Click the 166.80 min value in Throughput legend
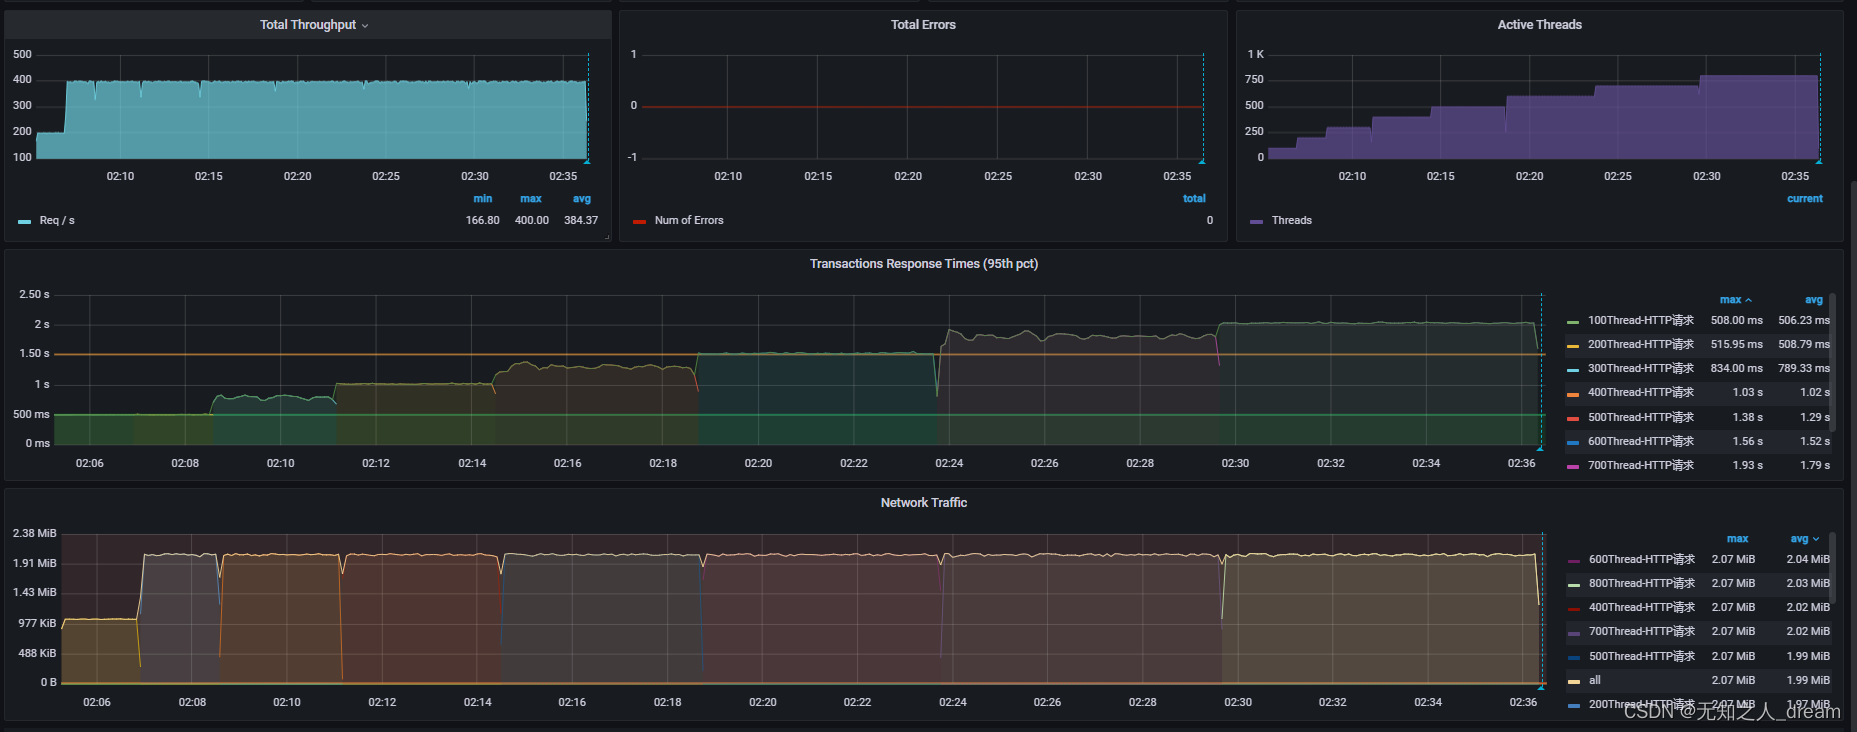The width and height of the screenshot is (1857, 732). click(x=482, y=221)
